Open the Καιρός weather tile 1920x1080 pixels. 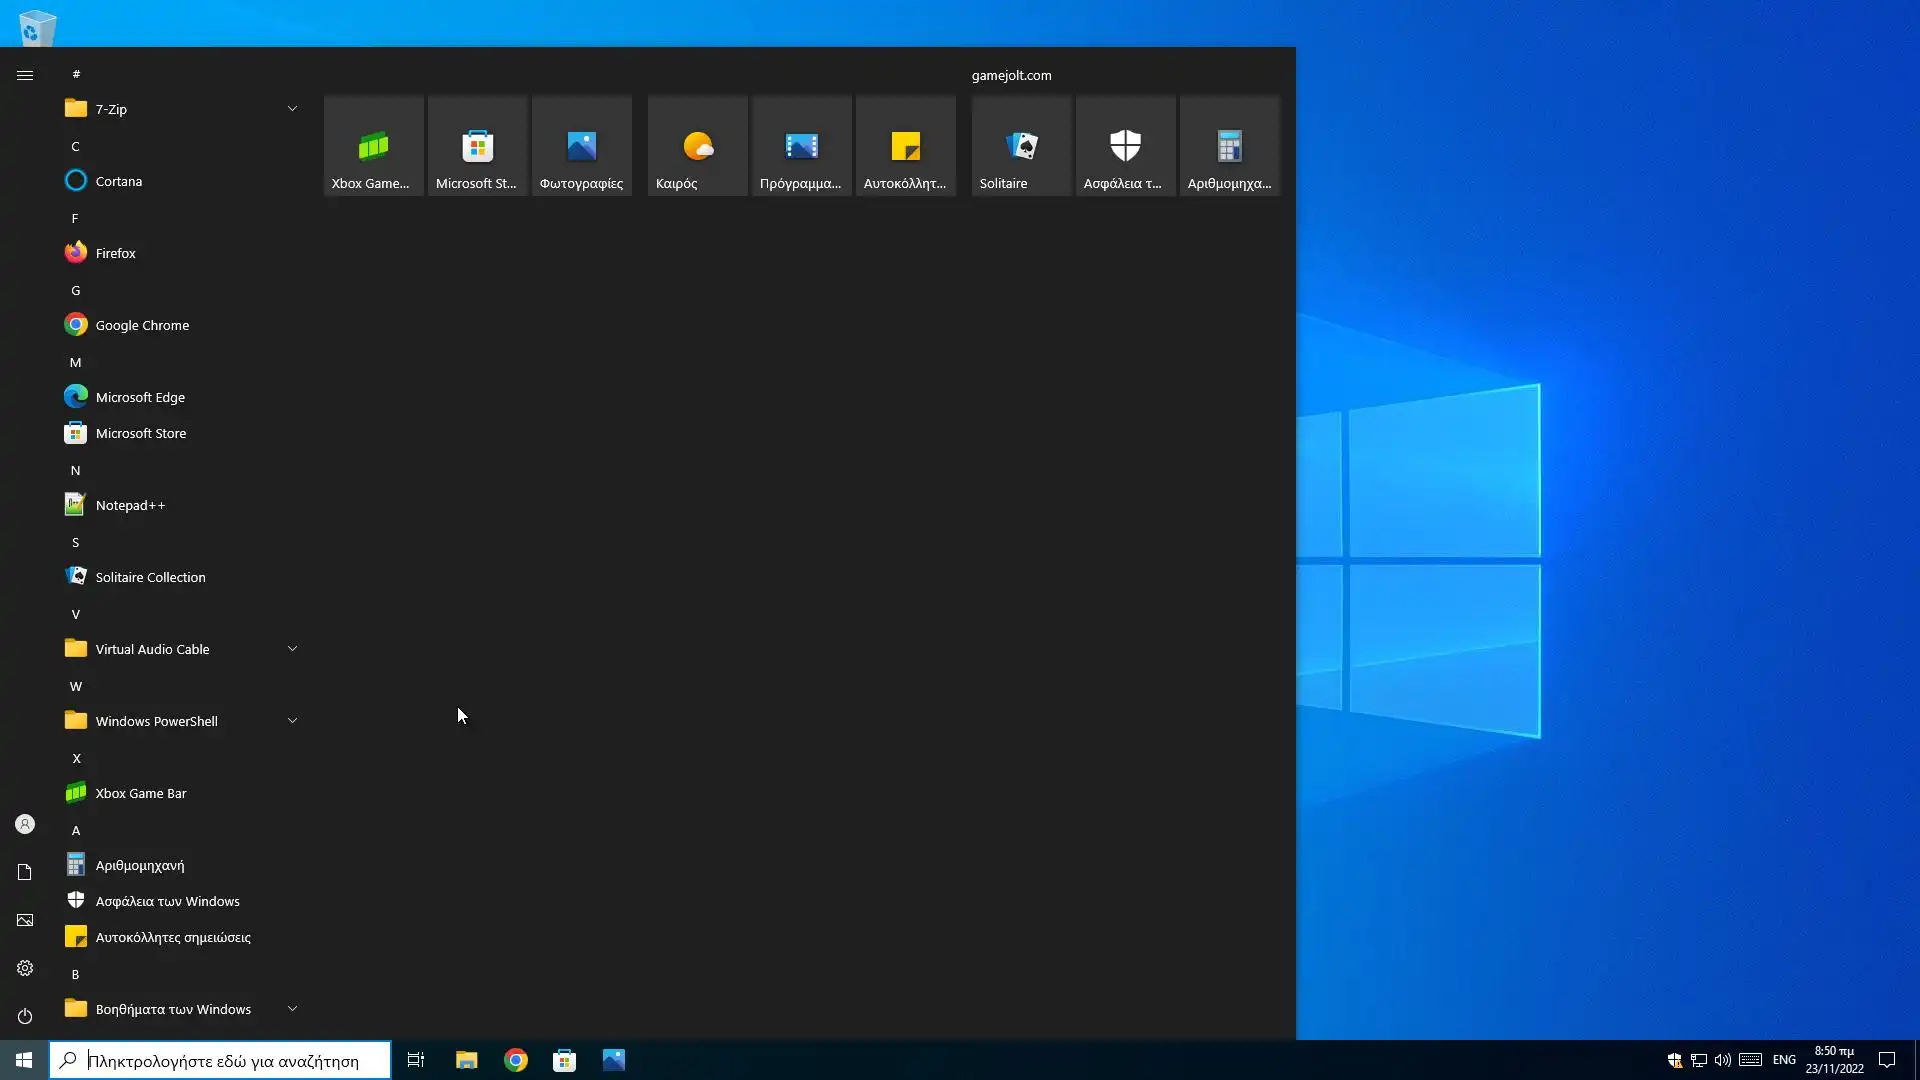click(697, 146)
